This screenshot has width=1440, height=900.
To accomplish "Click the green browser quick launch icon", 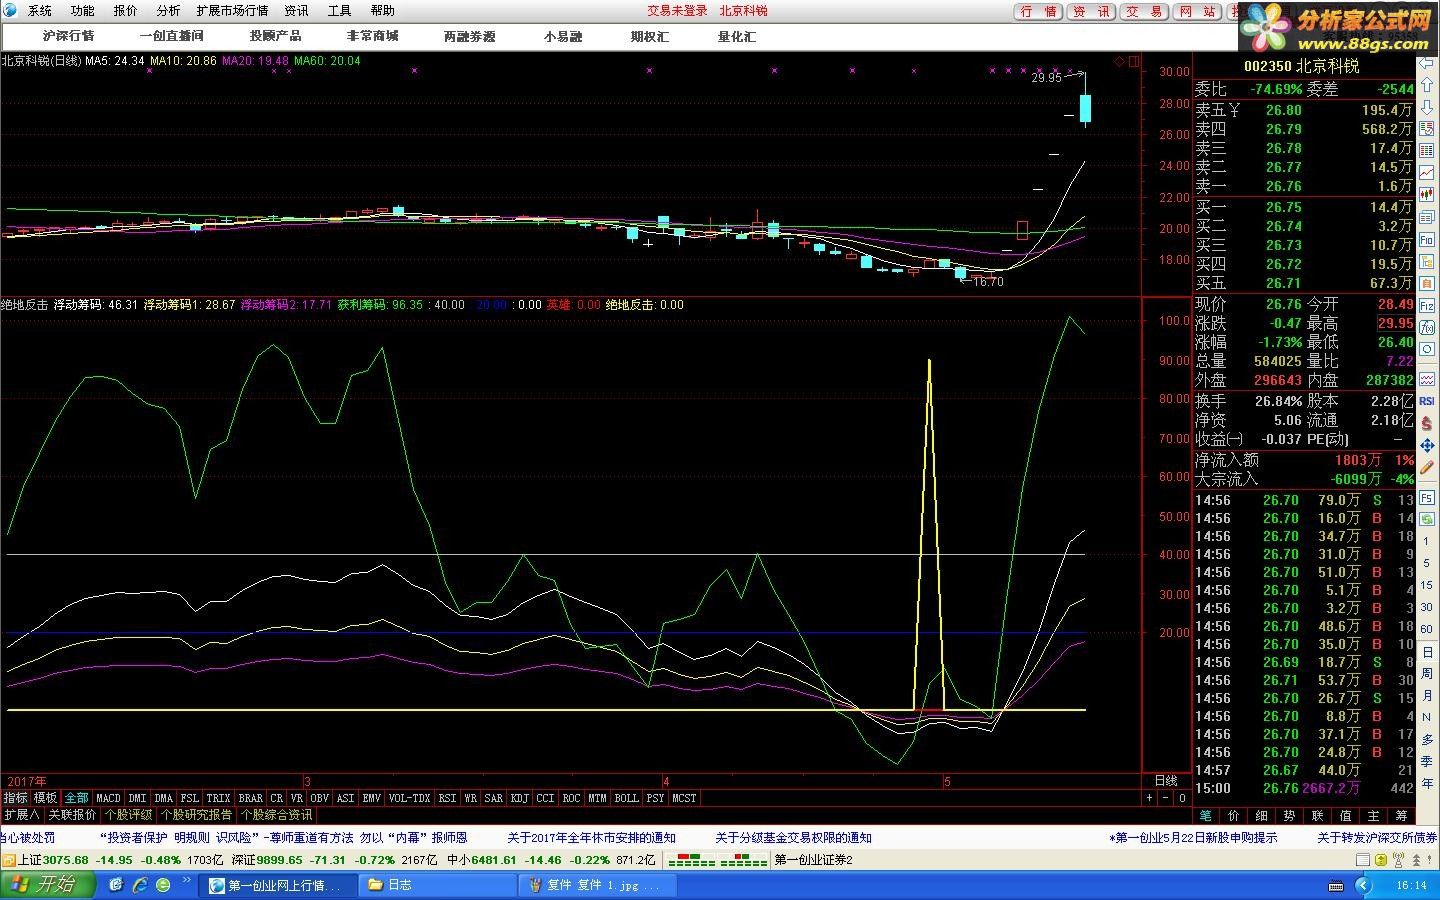I will (163, 885).
